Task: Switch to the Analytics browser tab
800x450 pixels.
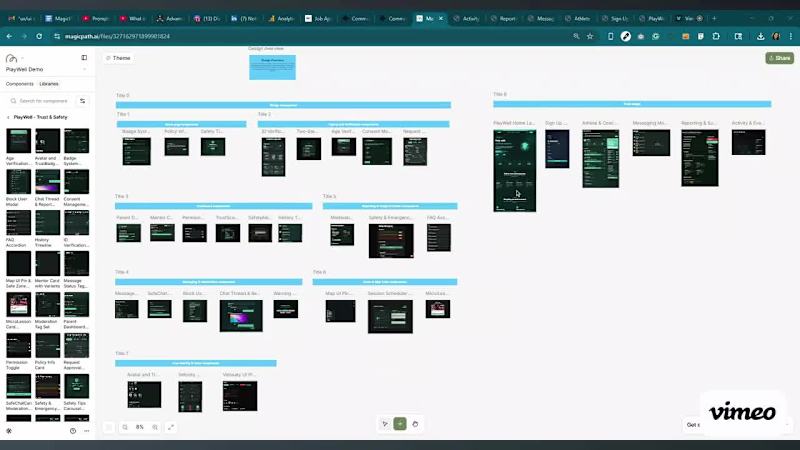Action: (281, 18)
